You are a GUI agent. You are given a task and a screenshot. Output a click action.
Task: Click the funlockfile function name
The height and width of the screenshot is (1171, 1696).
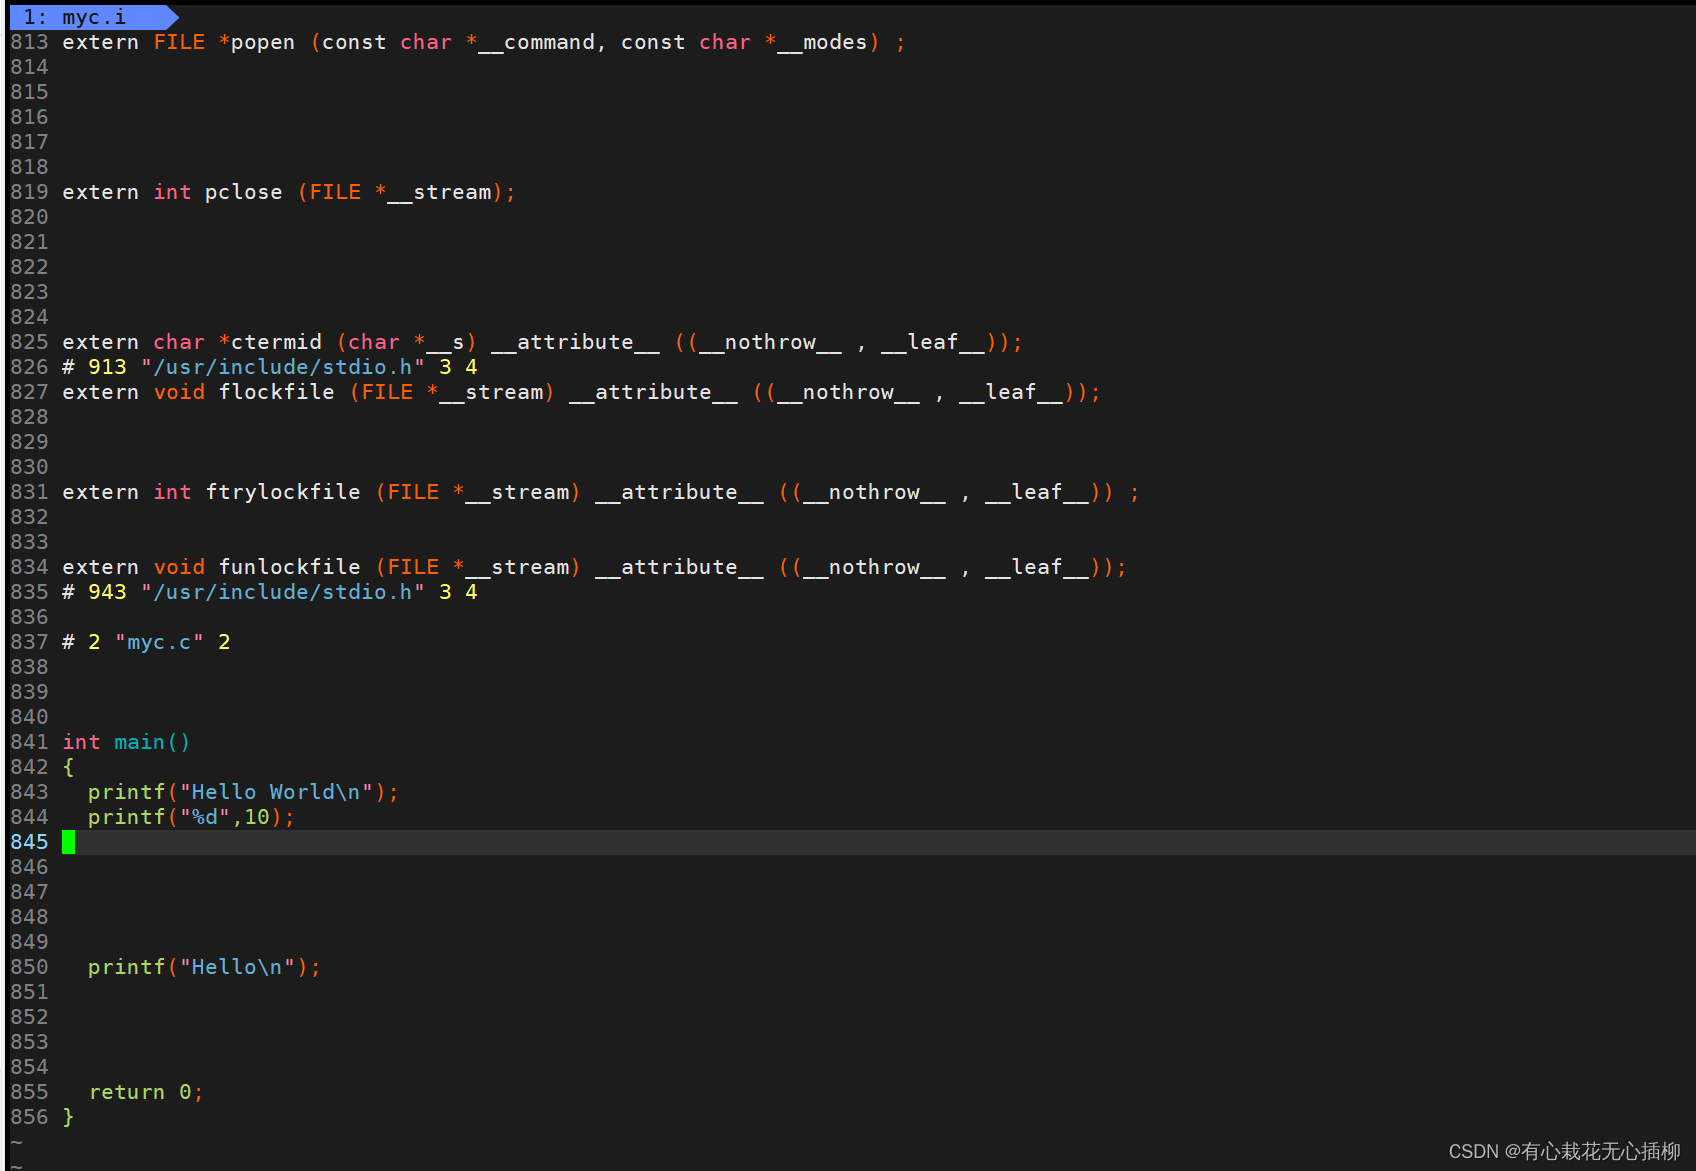pos(289,567)
